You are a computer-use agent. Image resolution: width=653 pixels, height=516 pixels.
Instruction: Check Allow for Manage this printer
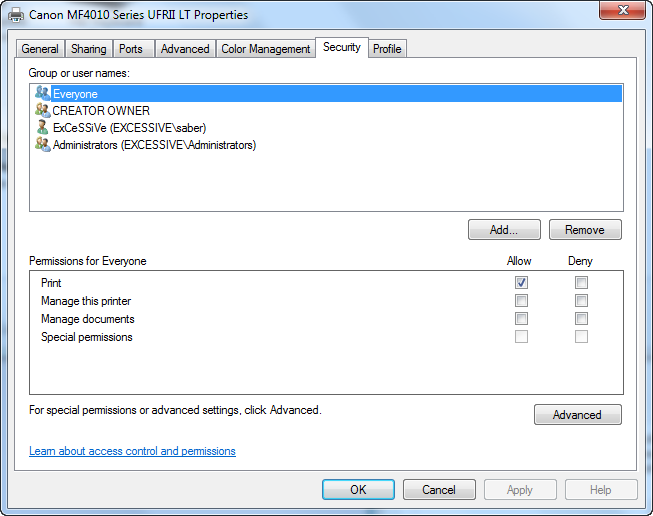[x=521, y=300]
